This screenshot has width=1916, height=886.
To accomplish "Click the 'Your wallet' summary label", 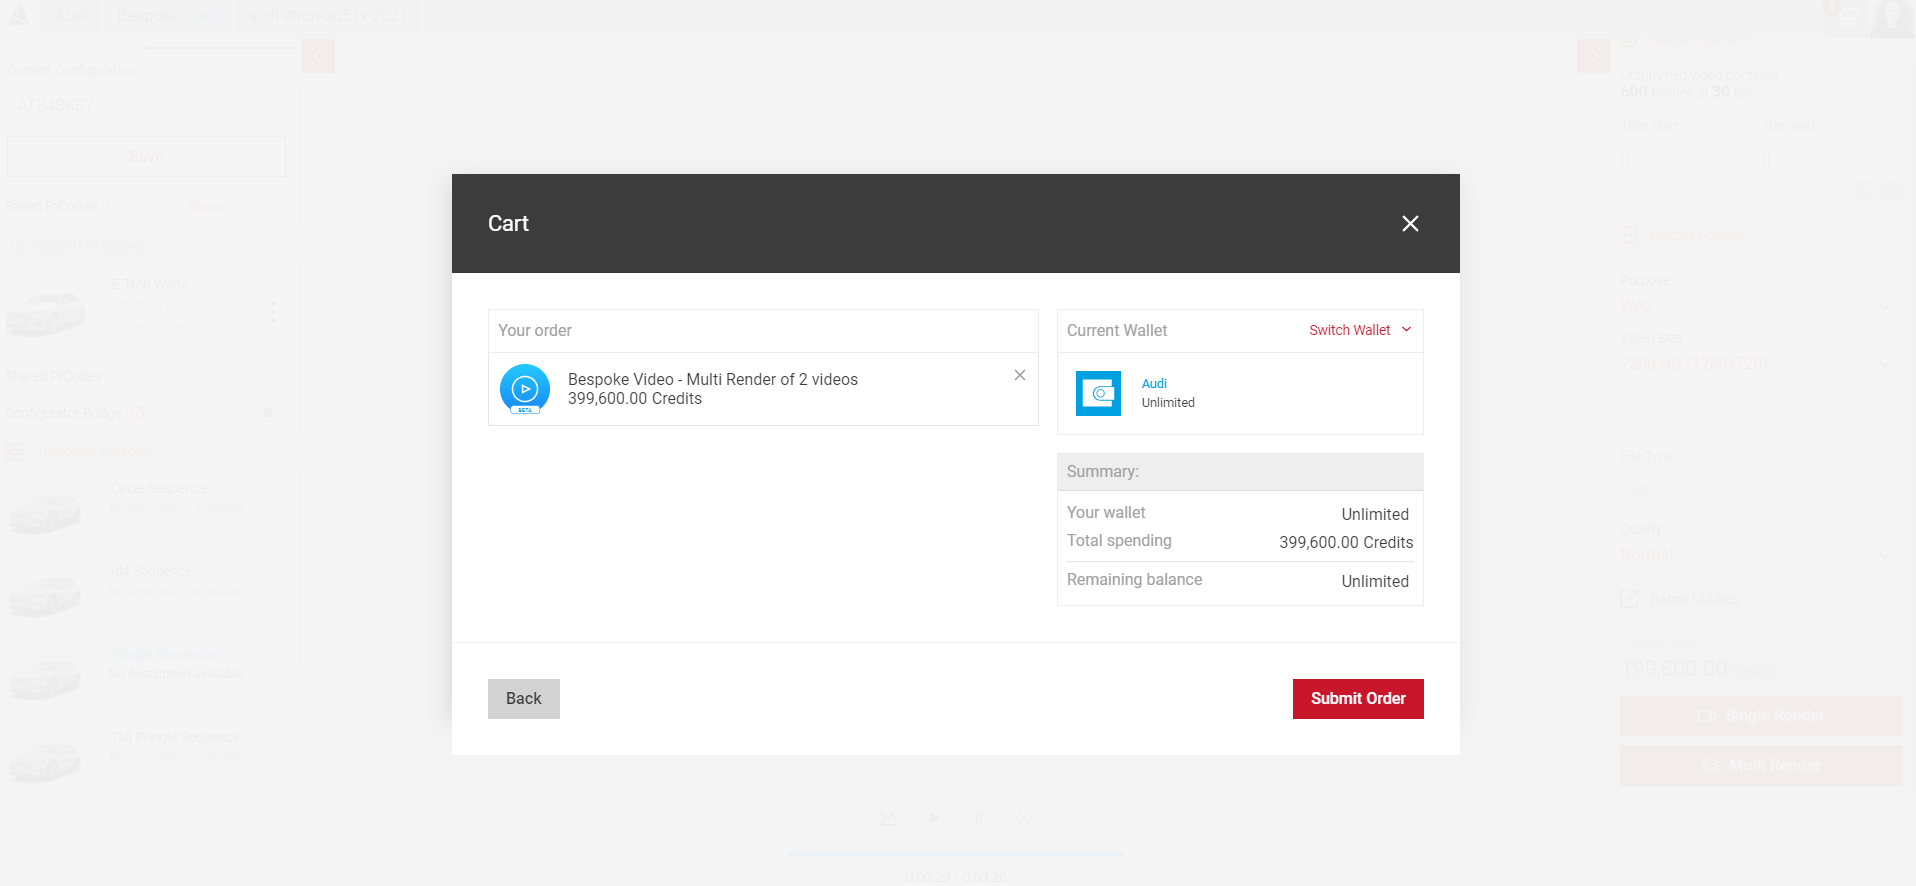I will [1106, 512].
